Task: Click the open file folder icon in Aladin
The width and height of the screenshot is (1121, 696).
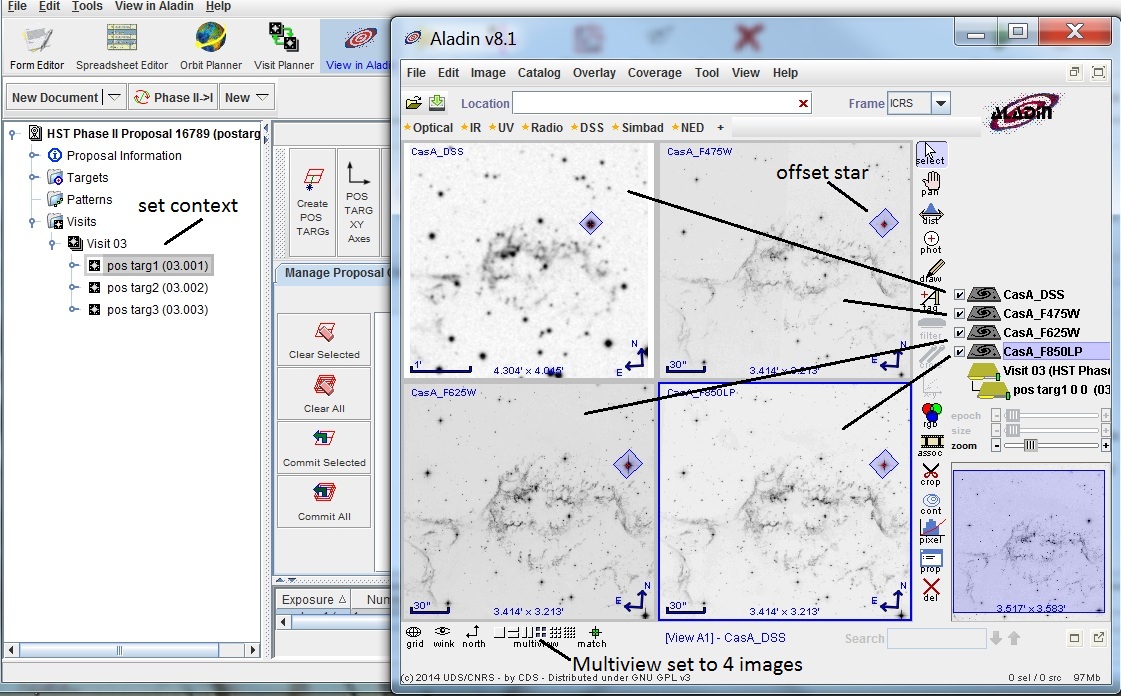Action: 413,103
